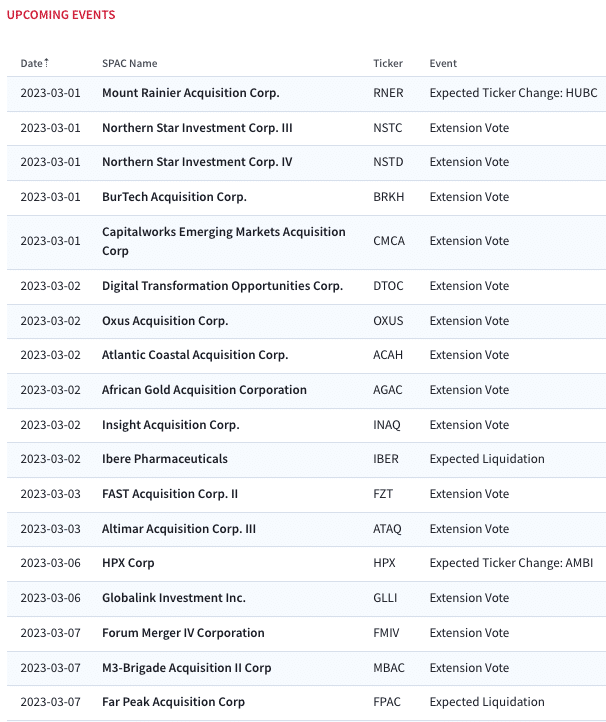Viewport: 606px width, 722px height.
Task: Click Expected Liquidation for Far Peak
Action: click(x=487, y=702)
